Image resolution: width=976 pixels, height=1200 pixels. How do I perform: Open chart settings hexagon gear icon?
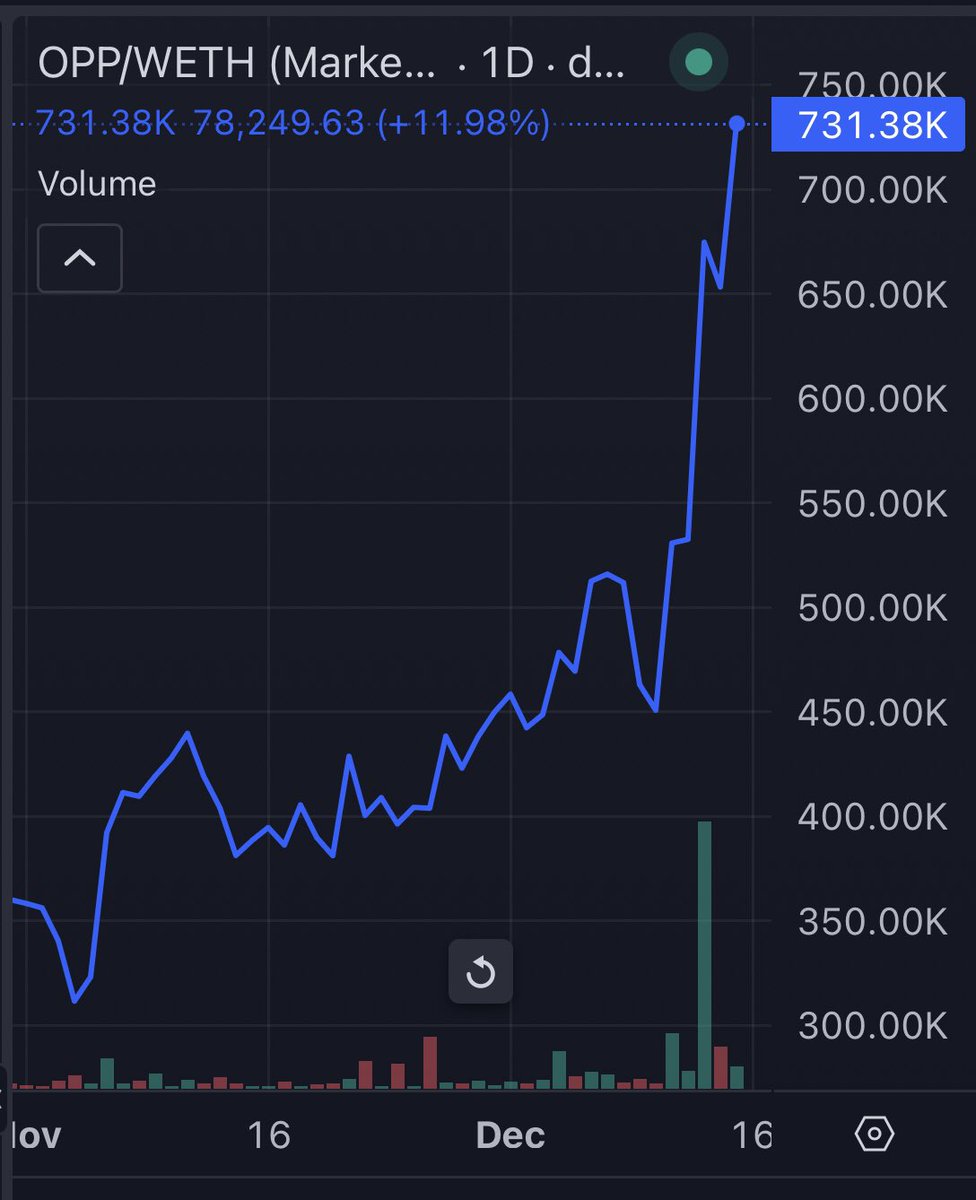tap(874, 1134)
